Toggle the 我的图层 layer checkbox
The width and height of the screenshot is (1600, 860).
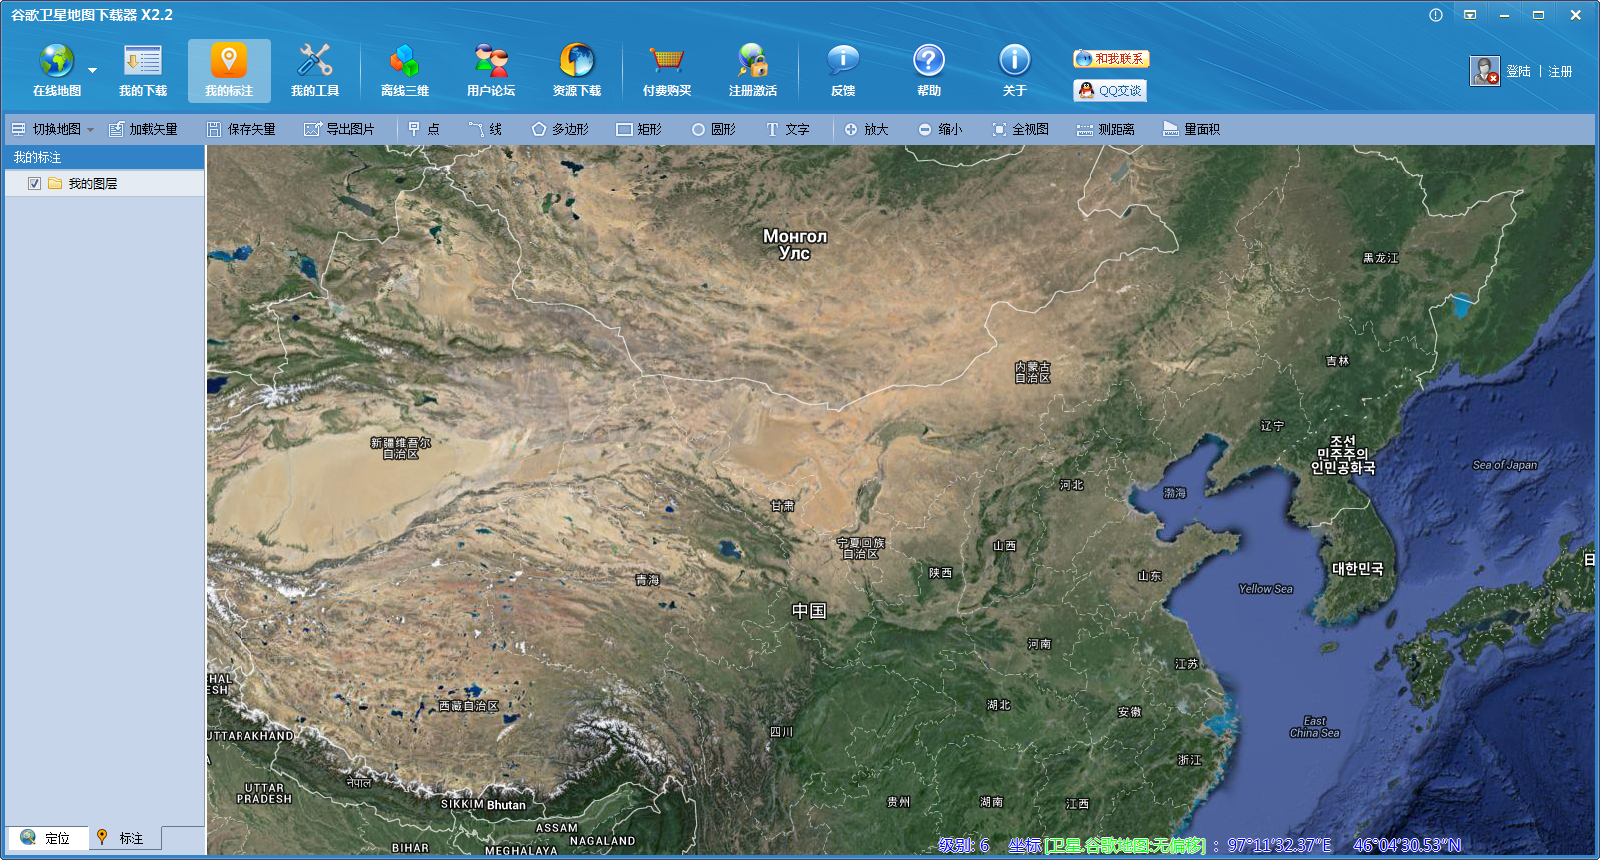pos(35,184)
